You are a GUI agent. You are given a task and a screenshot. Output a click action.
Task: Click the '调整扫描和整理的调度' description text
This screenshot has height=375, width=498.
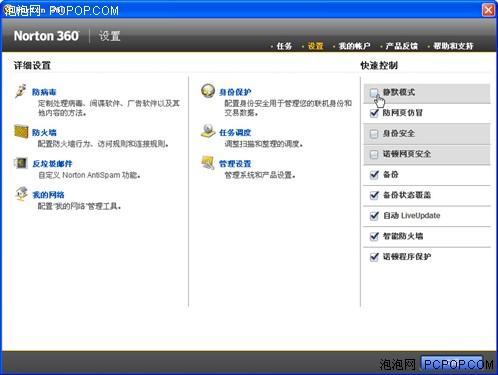pyautogui.click(x=264, y=144)
